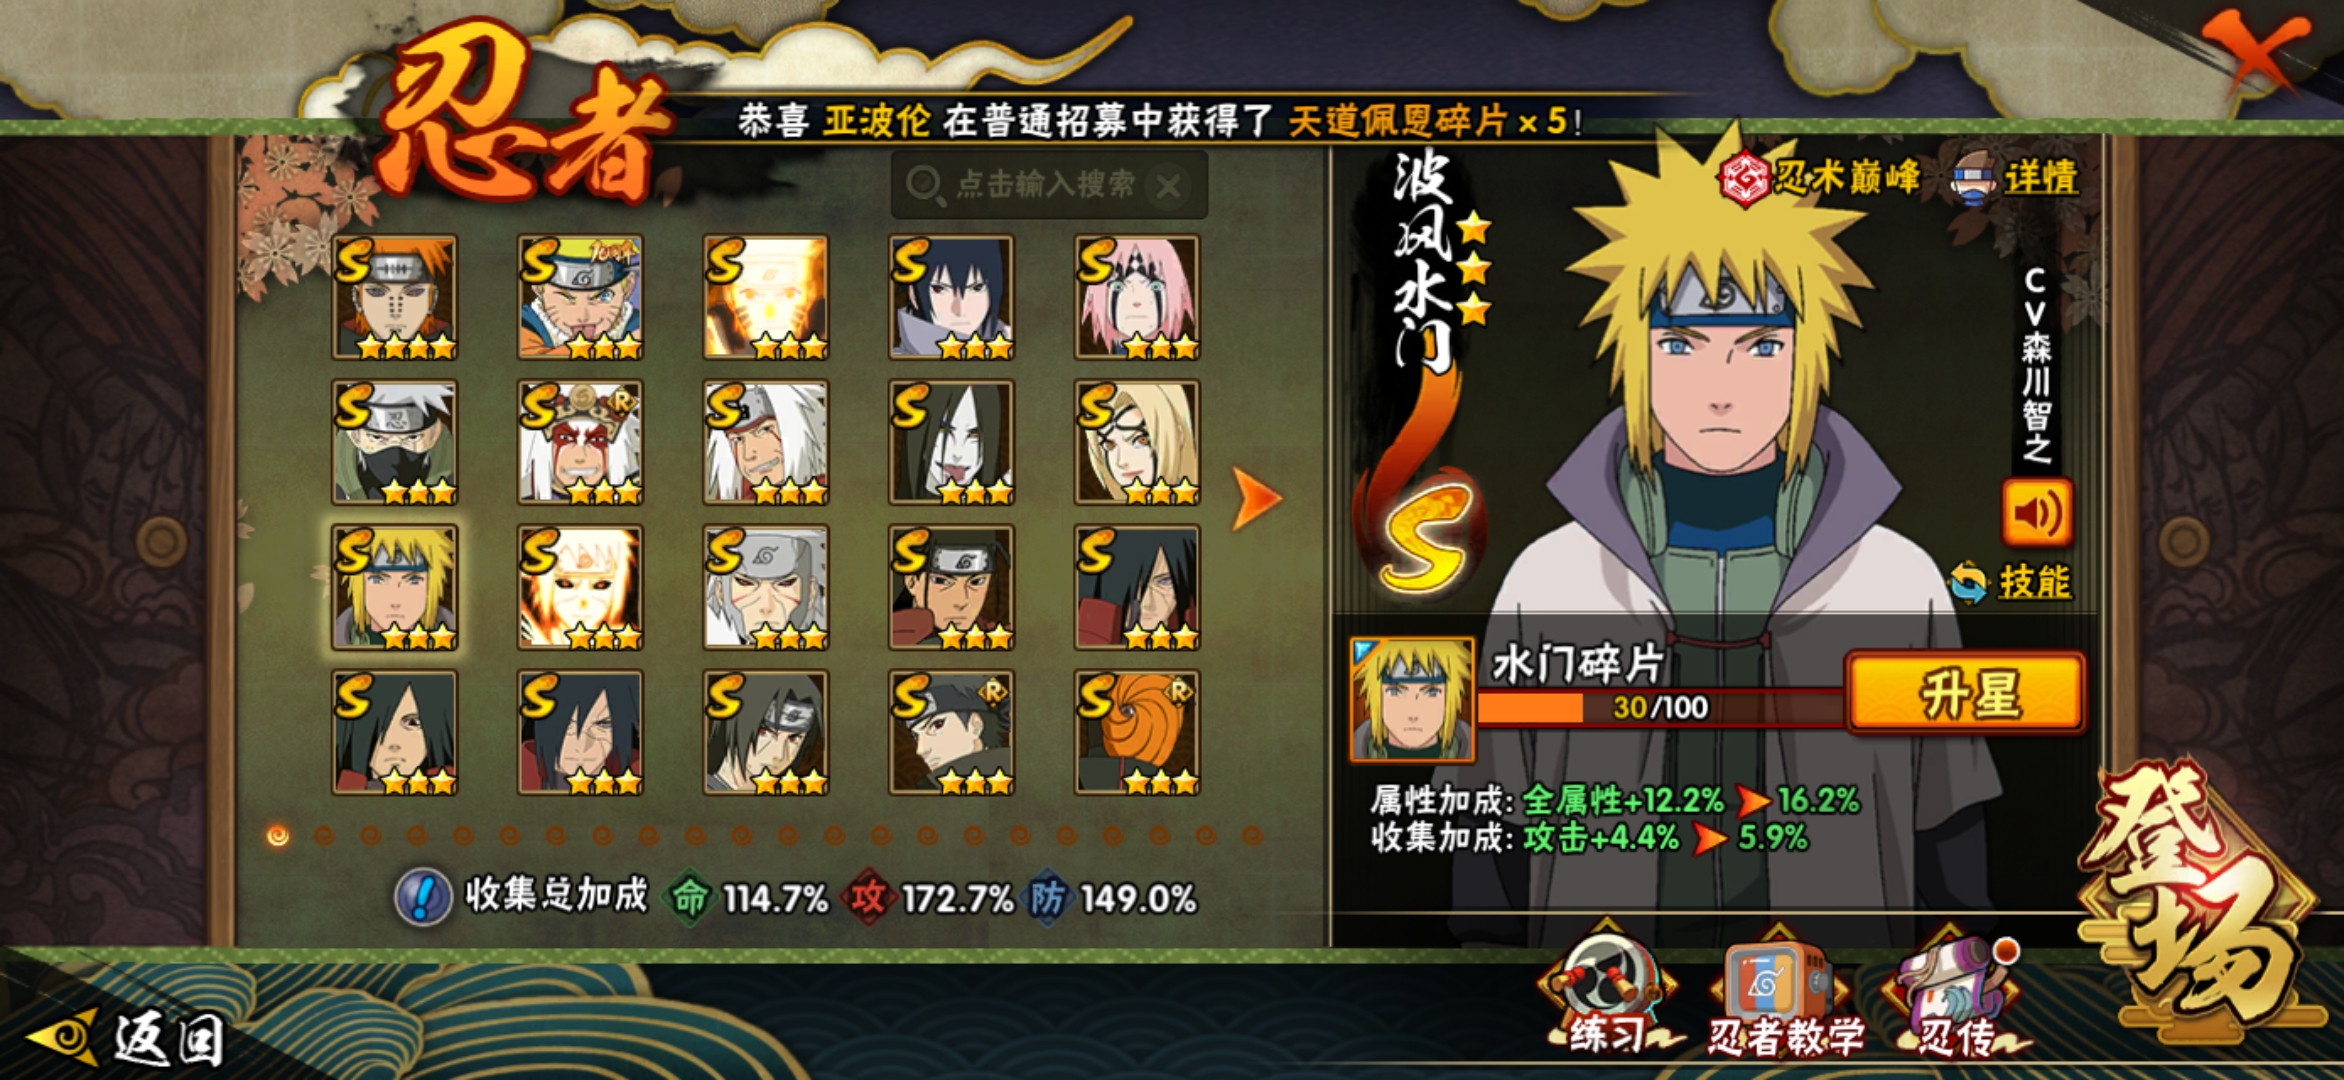Switch view with the 技能 refresh icon
The height and width of the screenshot is (1080, 2344).
click(x=1969, y=582)
